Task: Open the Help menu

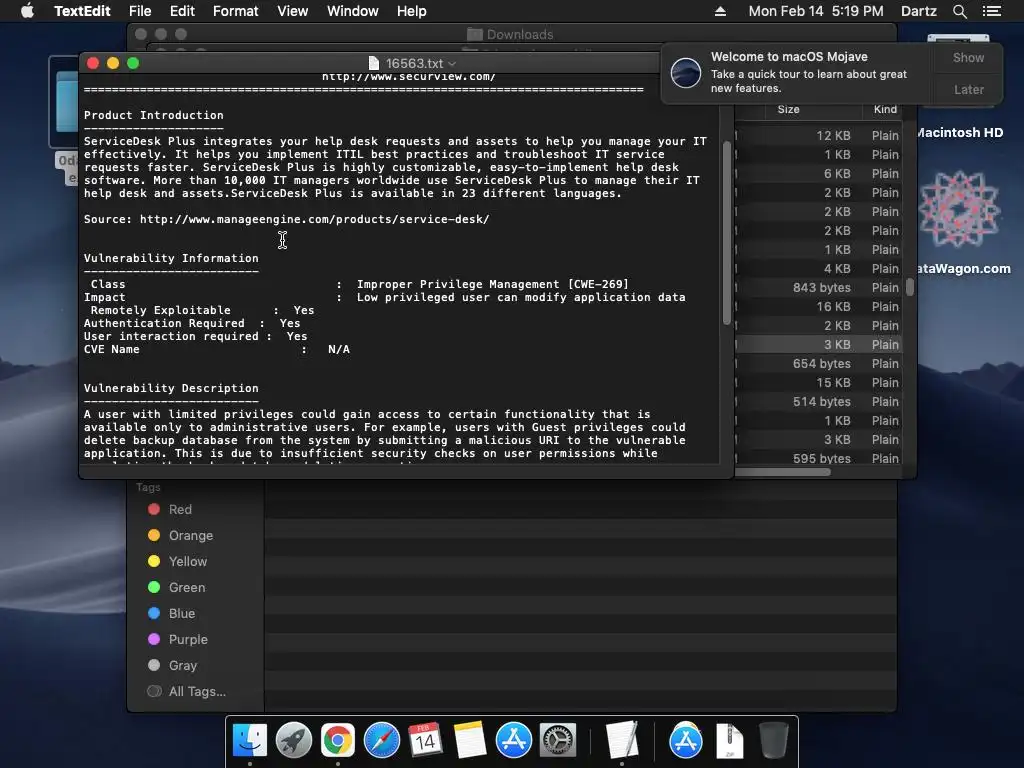Action: (x=411, y=11)
